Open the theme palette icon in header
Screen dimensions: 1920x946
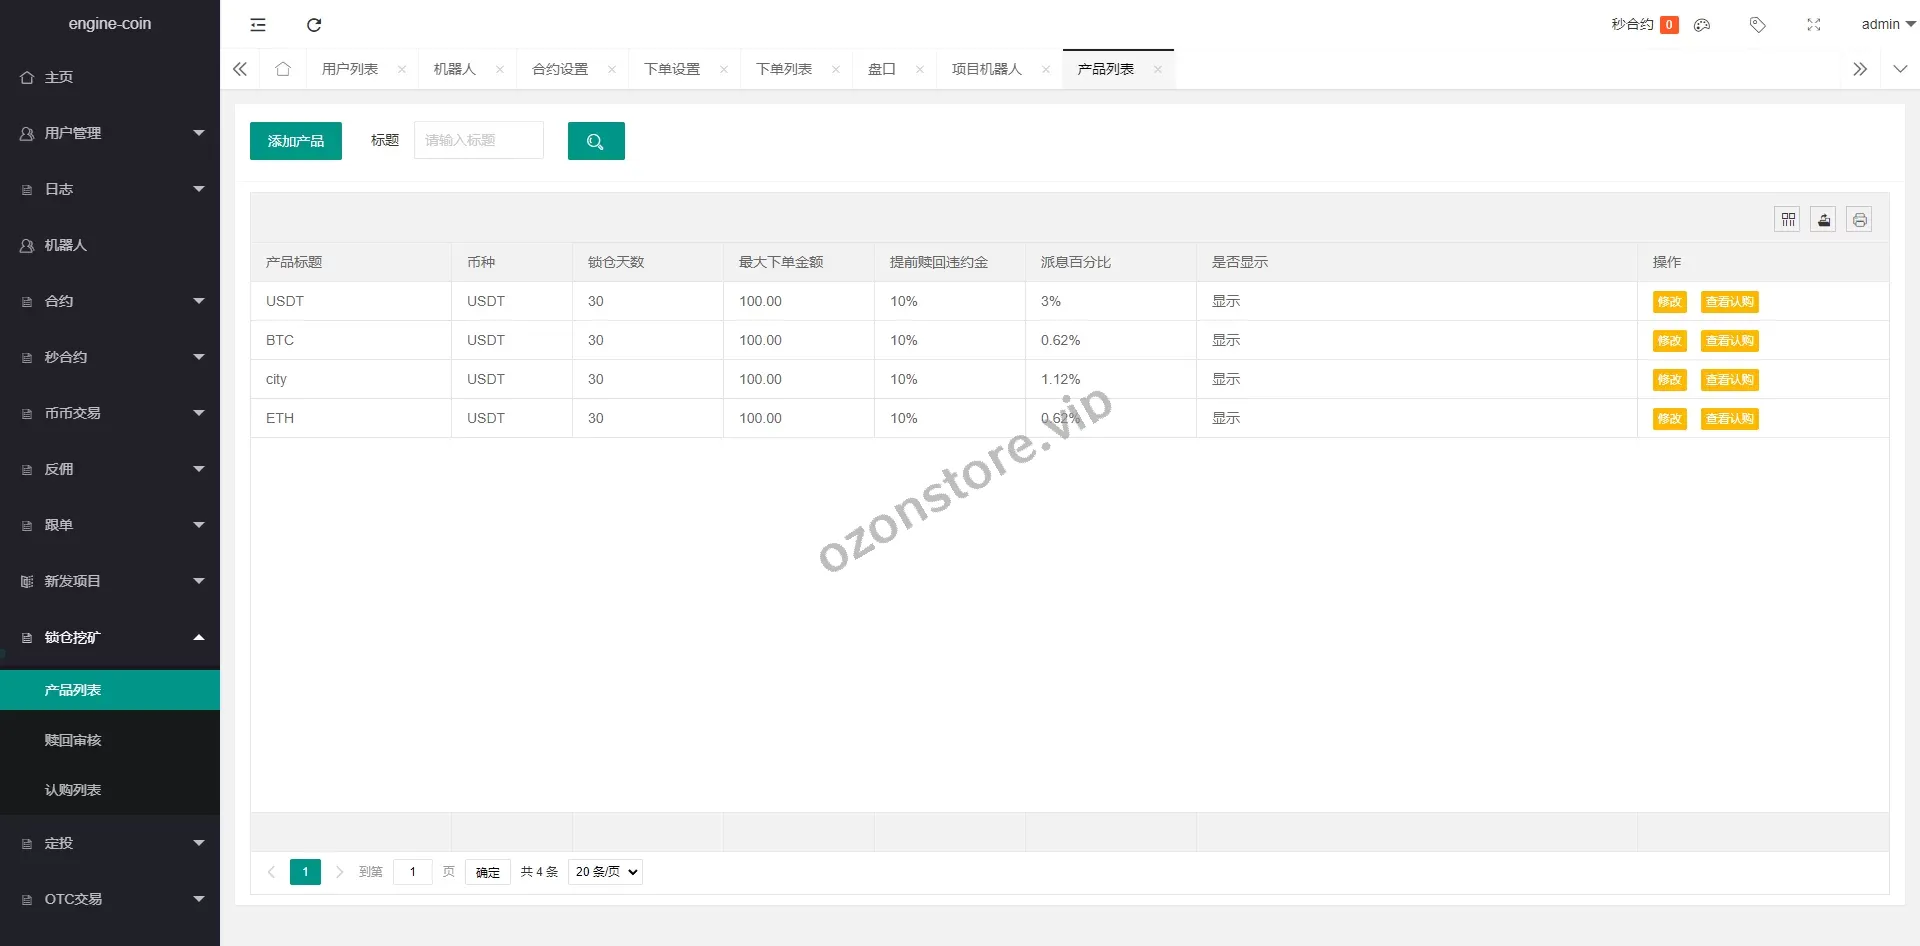pos(1702,25)
